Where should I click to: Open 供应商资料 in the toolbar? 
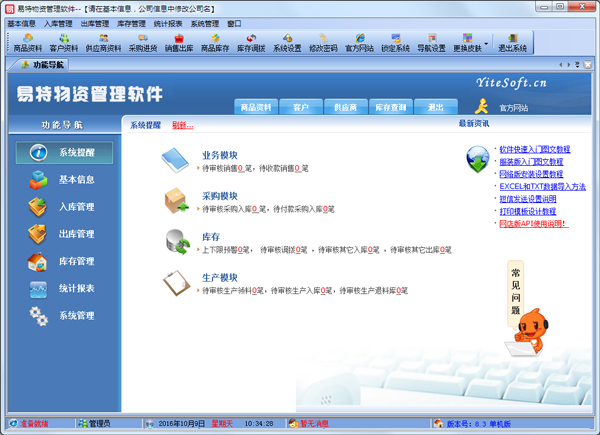coord(103,42)
